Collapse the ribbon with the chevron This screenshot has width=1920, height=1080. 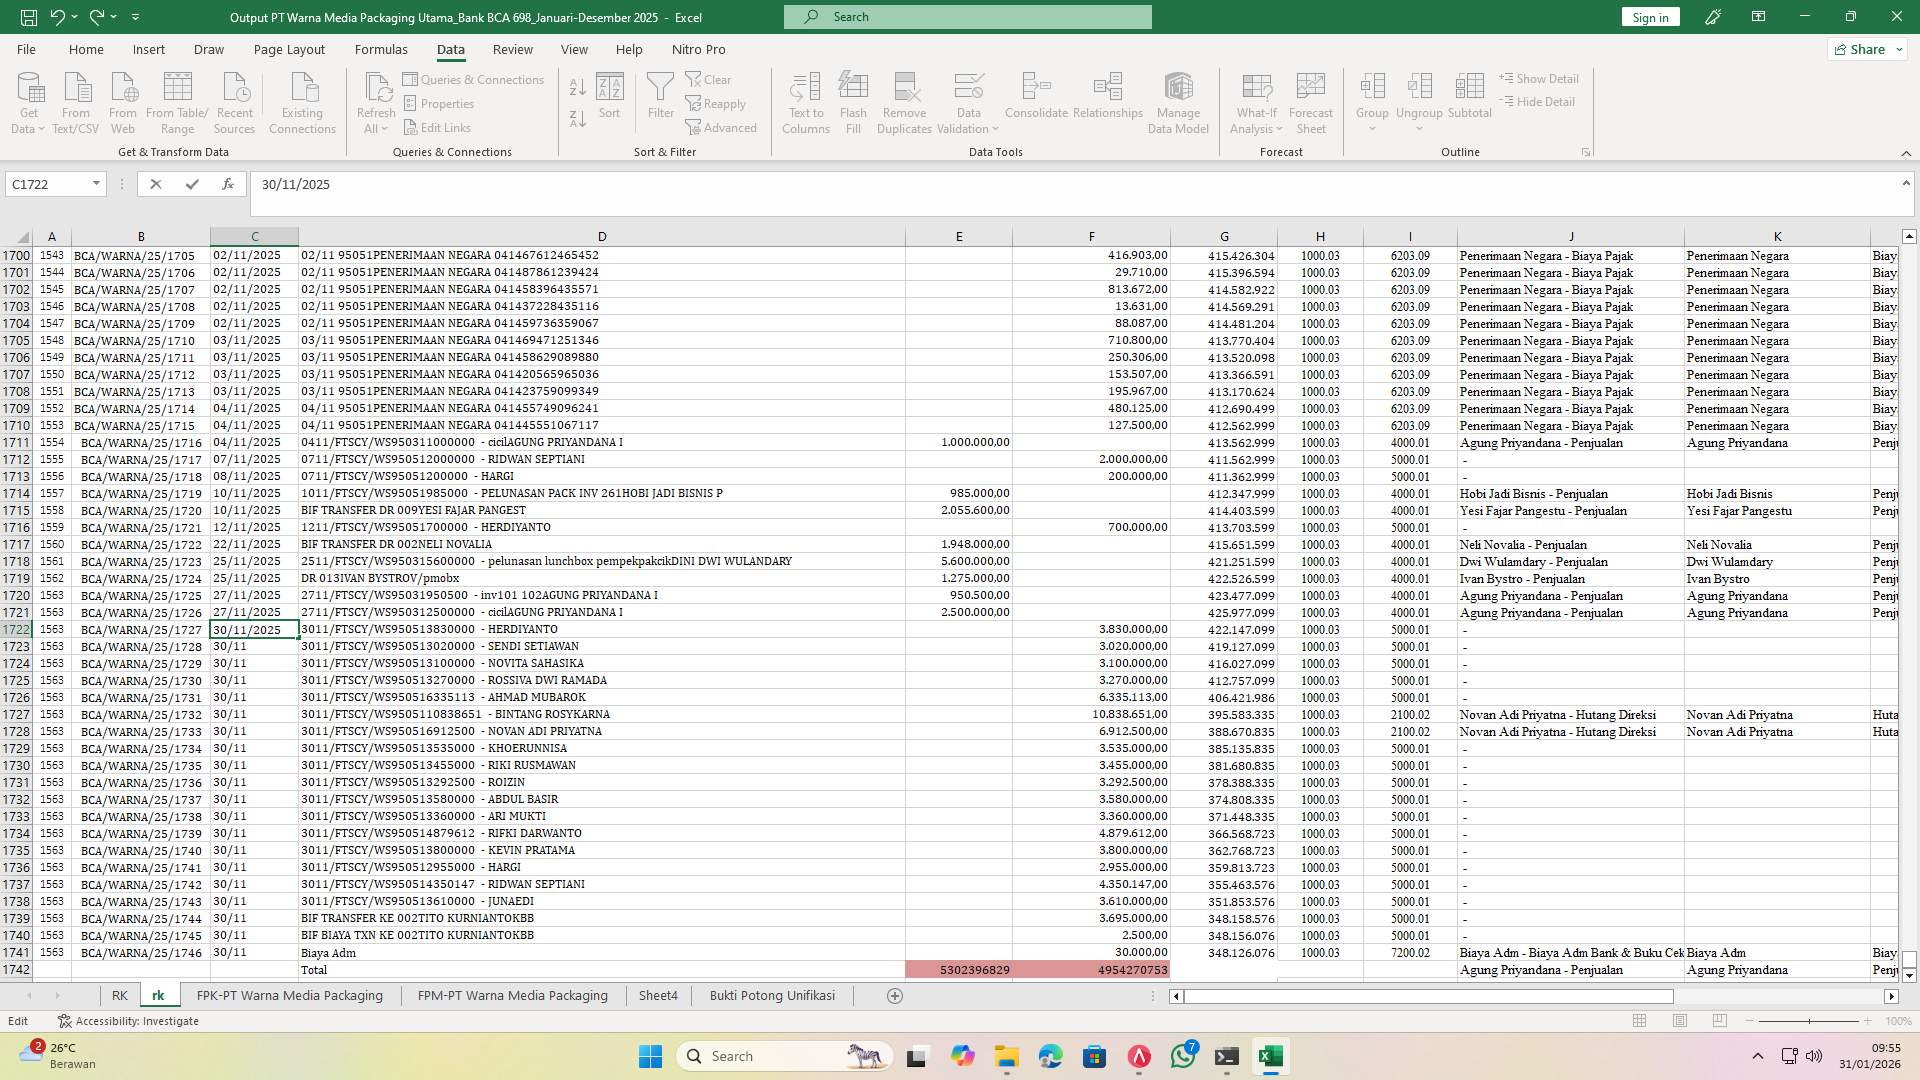pyautogui.click(x=1907, y=153)
